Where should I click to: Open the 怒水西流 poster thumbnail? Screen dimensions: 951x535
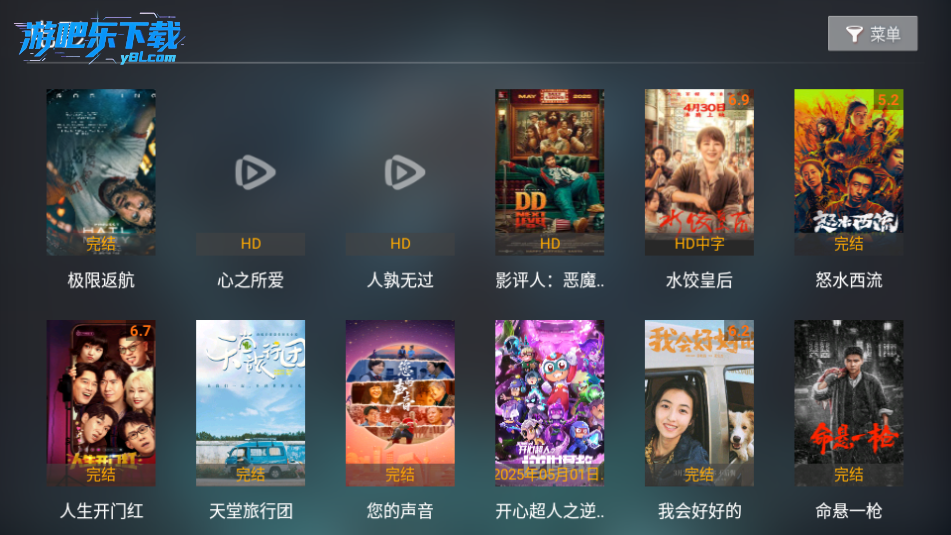tap(849, 172)
